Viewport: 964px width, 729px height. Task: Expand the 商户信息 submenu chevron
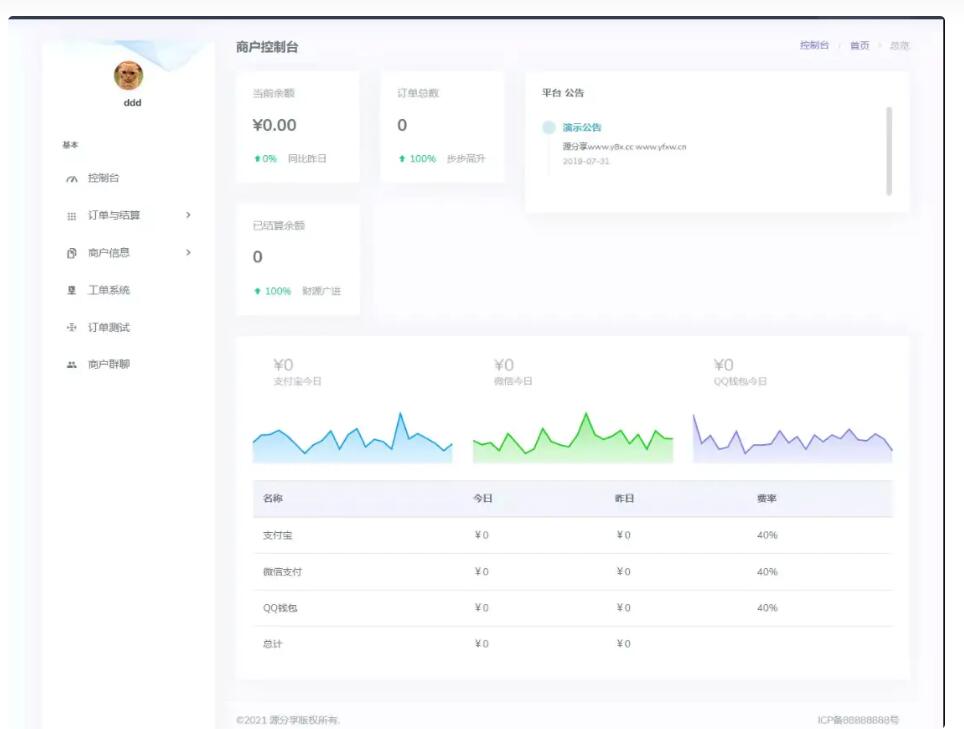[188, 253]
